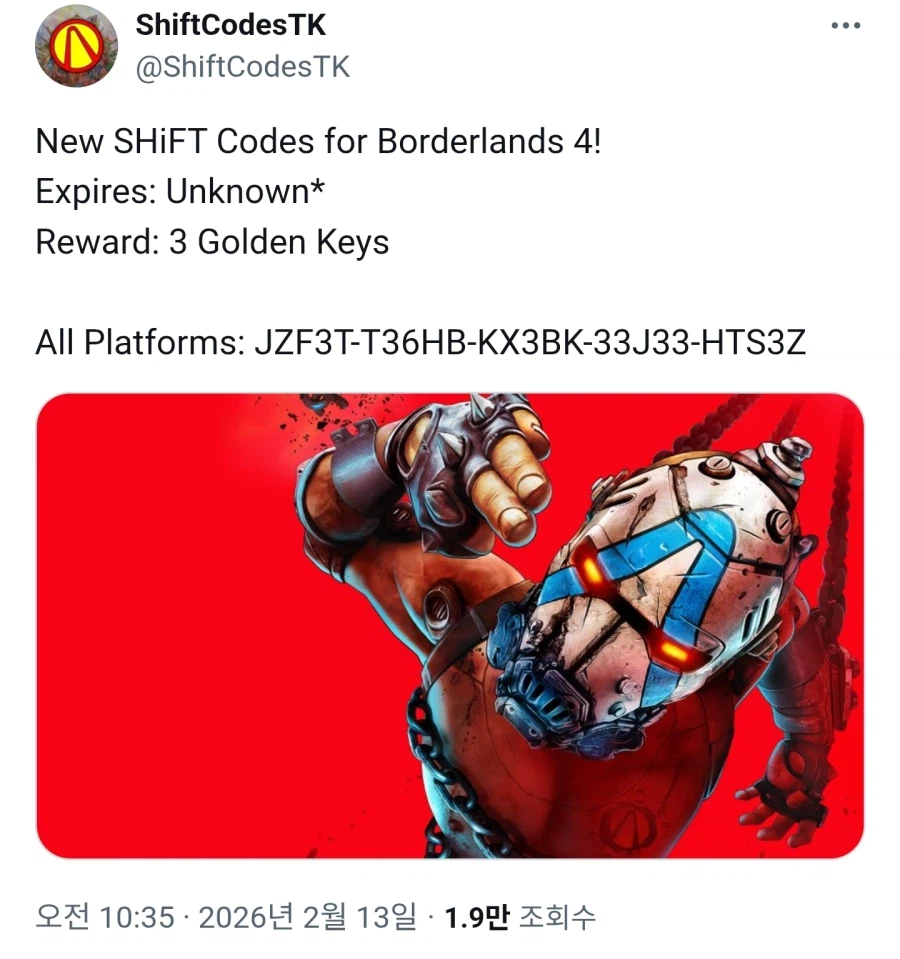Select the JZF3T-T36HB SHiFT code text
Image resolution: width=900 pixels, height=959 pixels.
529,342
